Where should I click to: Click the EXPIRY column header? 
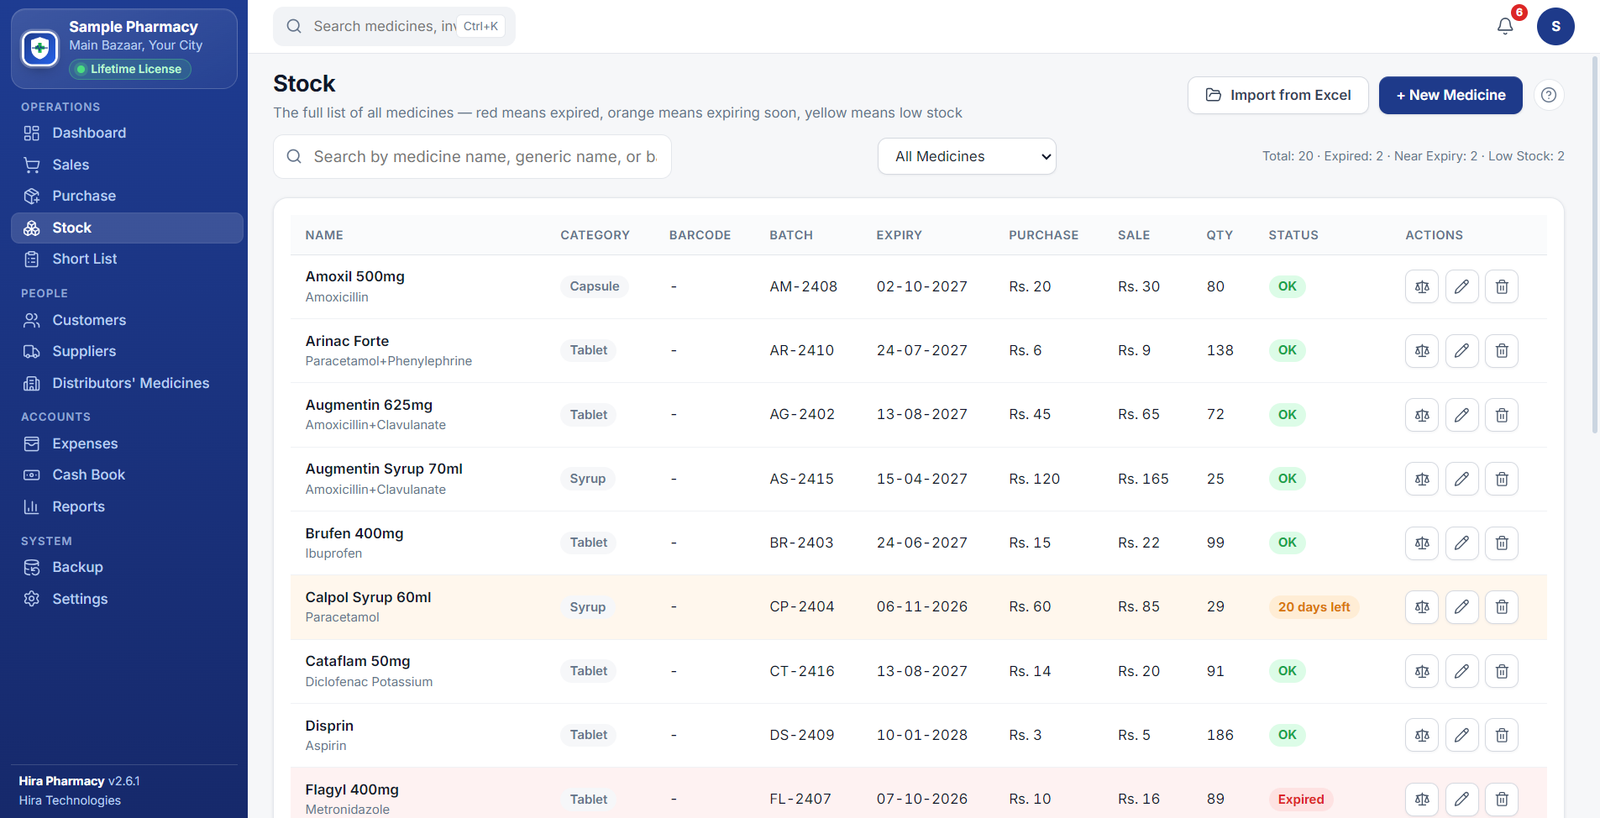point(899,235)
